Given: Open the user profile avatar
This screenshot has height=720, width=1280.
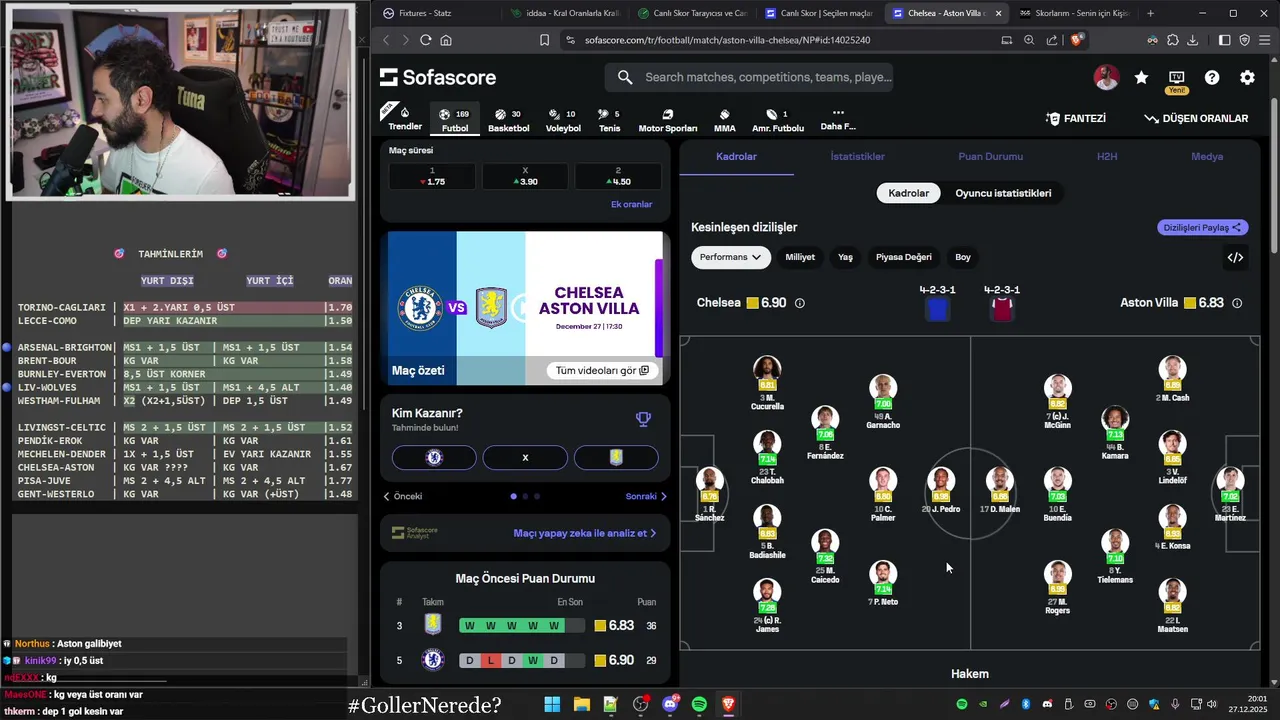Looking at the screenshot, I should [1106, 77].
